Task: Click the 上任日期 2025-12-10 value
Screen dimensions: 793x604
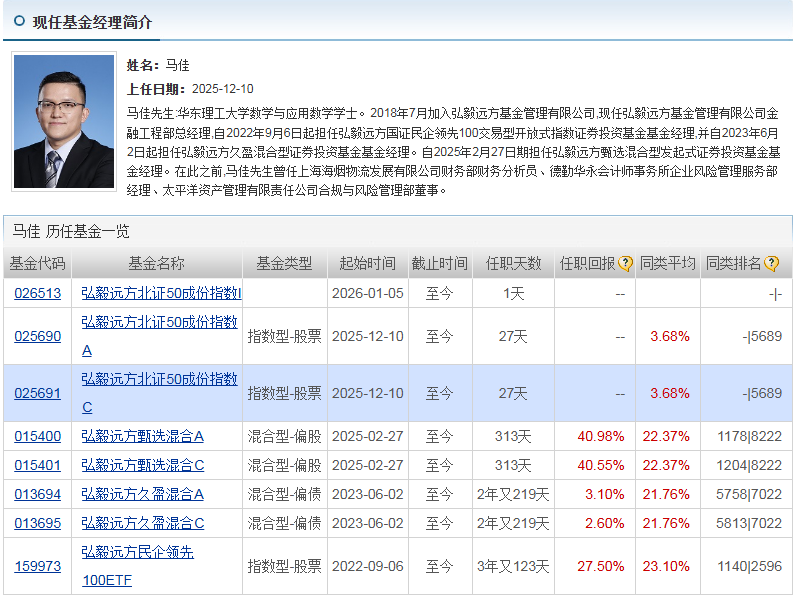Action: pyautogui.click(x=223, y=89)
